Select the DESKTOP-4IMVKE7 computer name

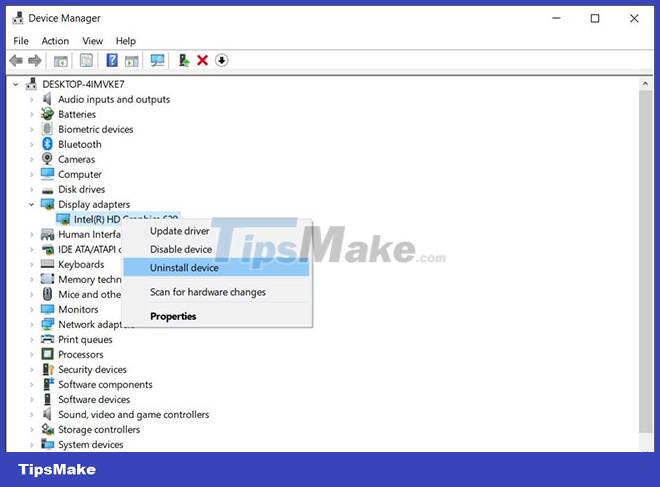point(83,84)
